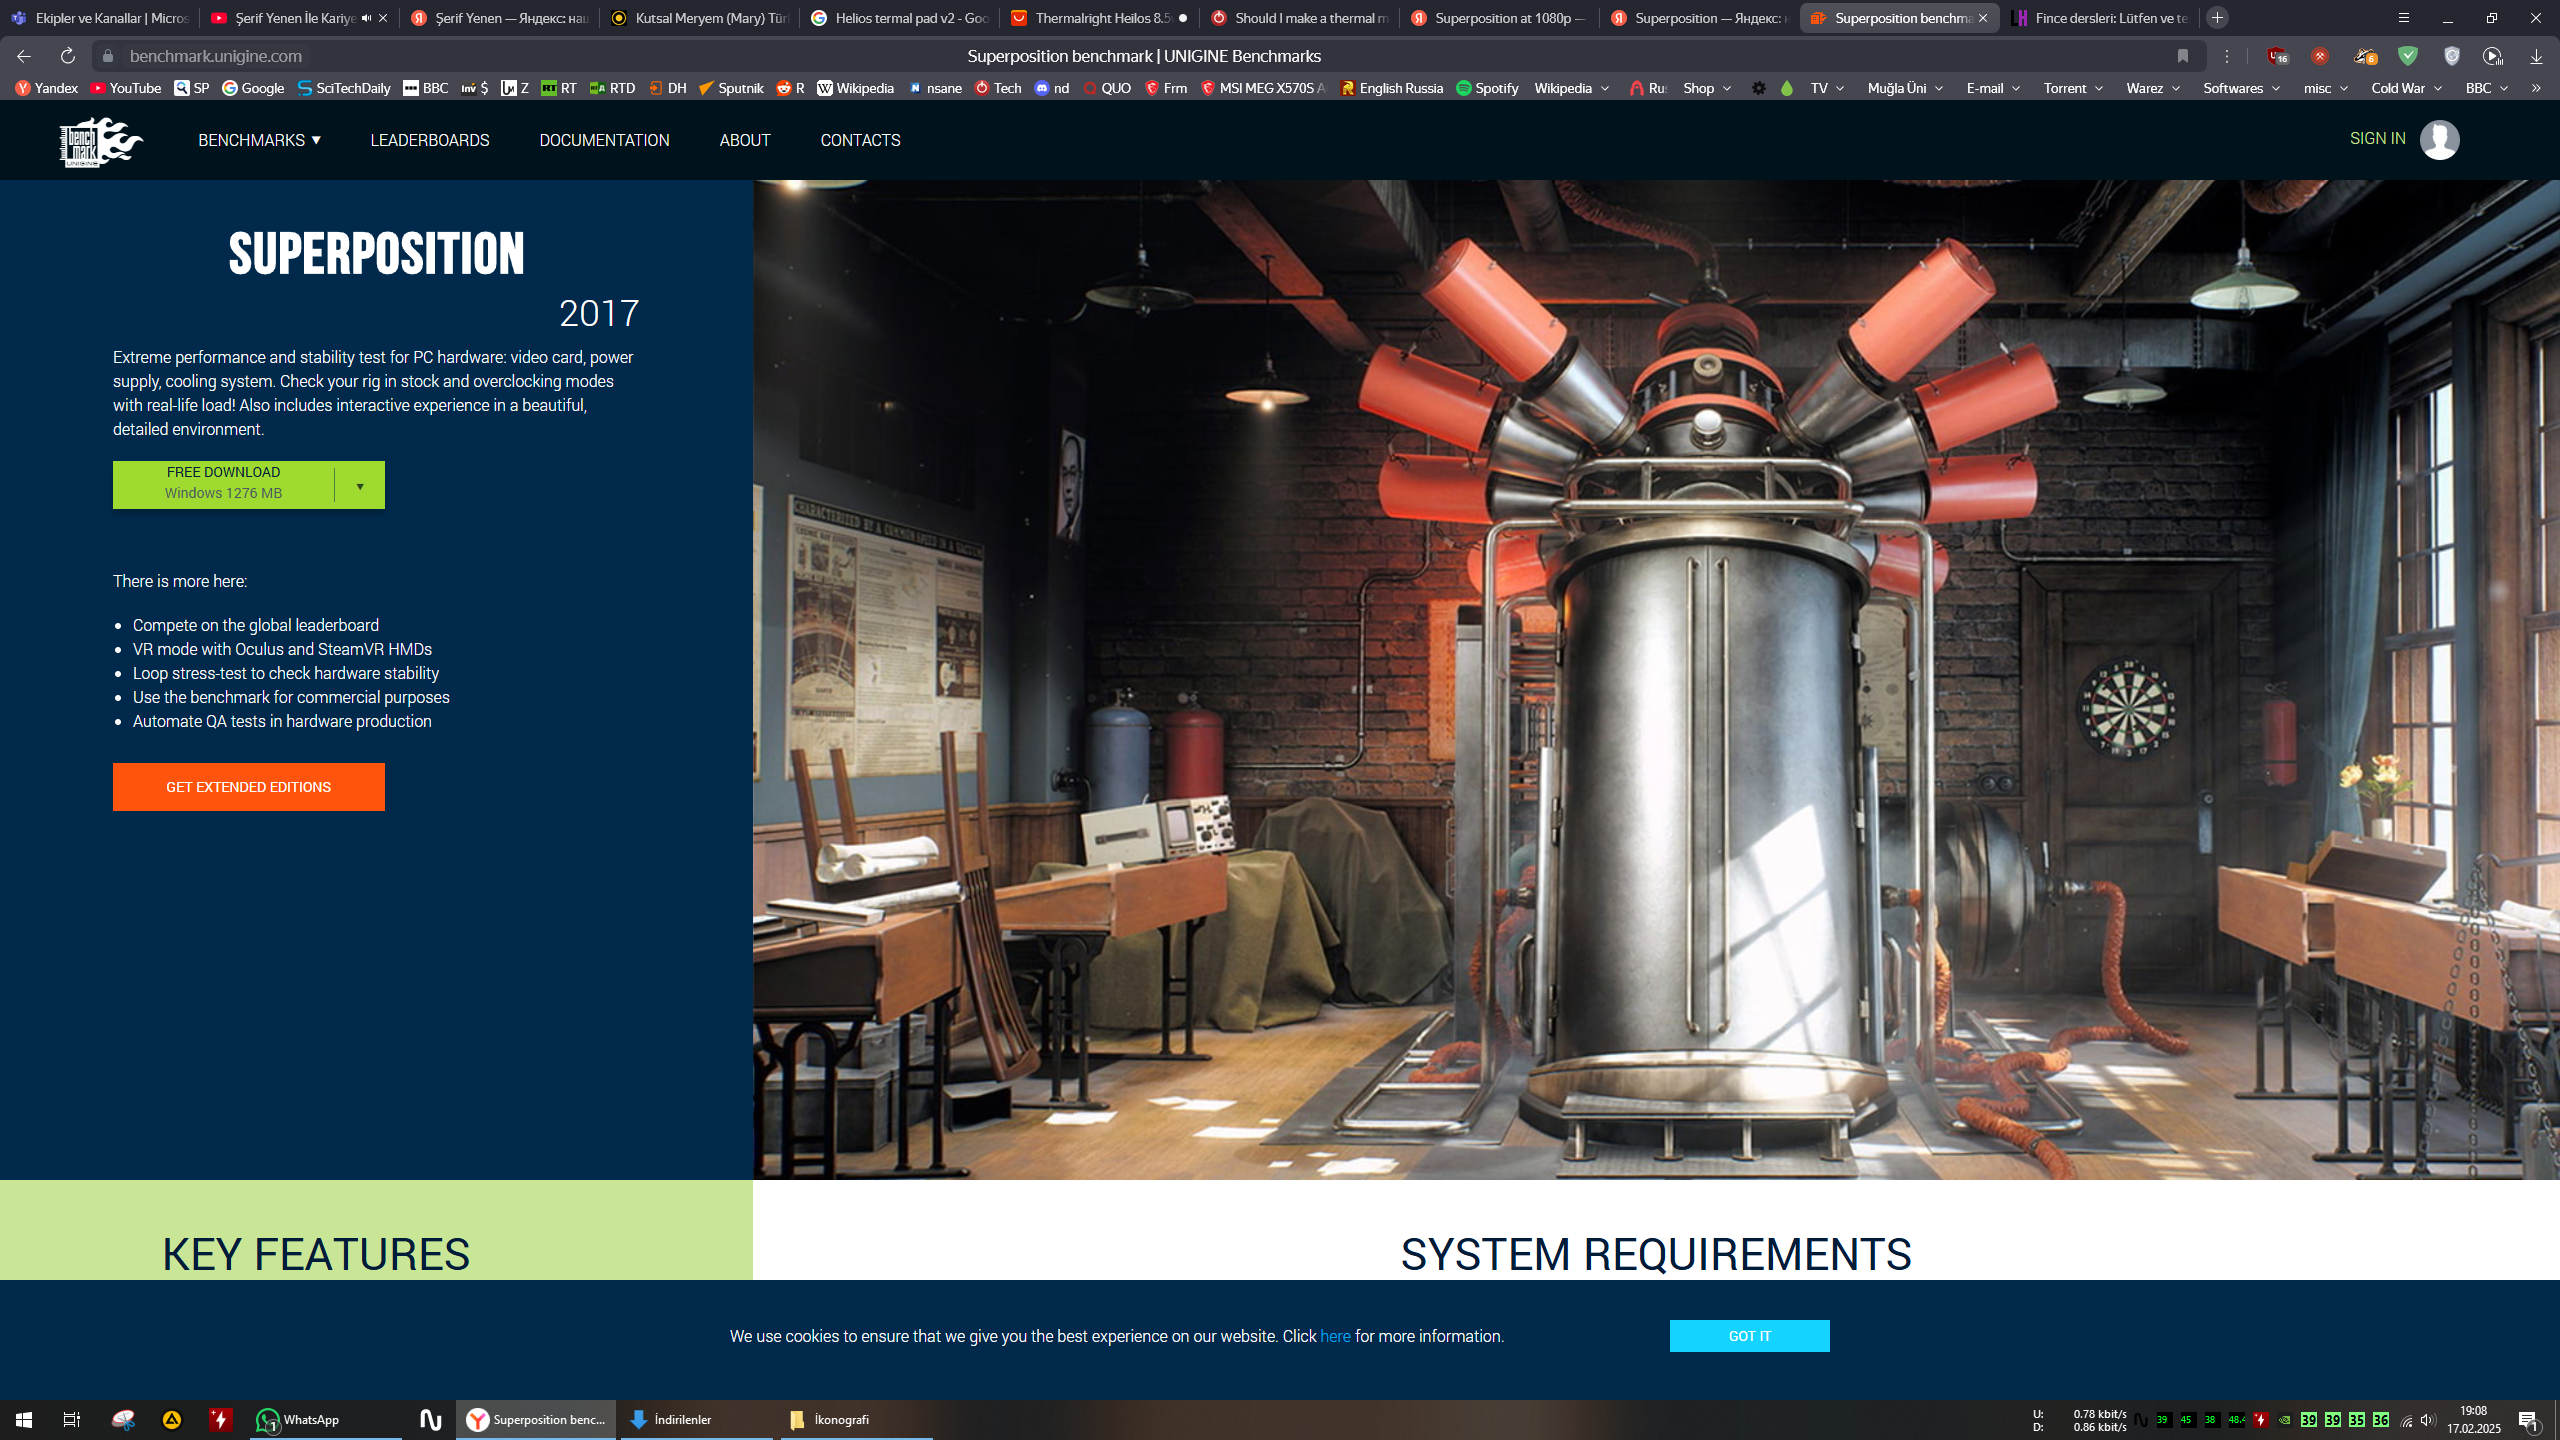
Task: Accept cookies with GOT IT button
Action: pyautogui.click(x=1749, y=1336)
